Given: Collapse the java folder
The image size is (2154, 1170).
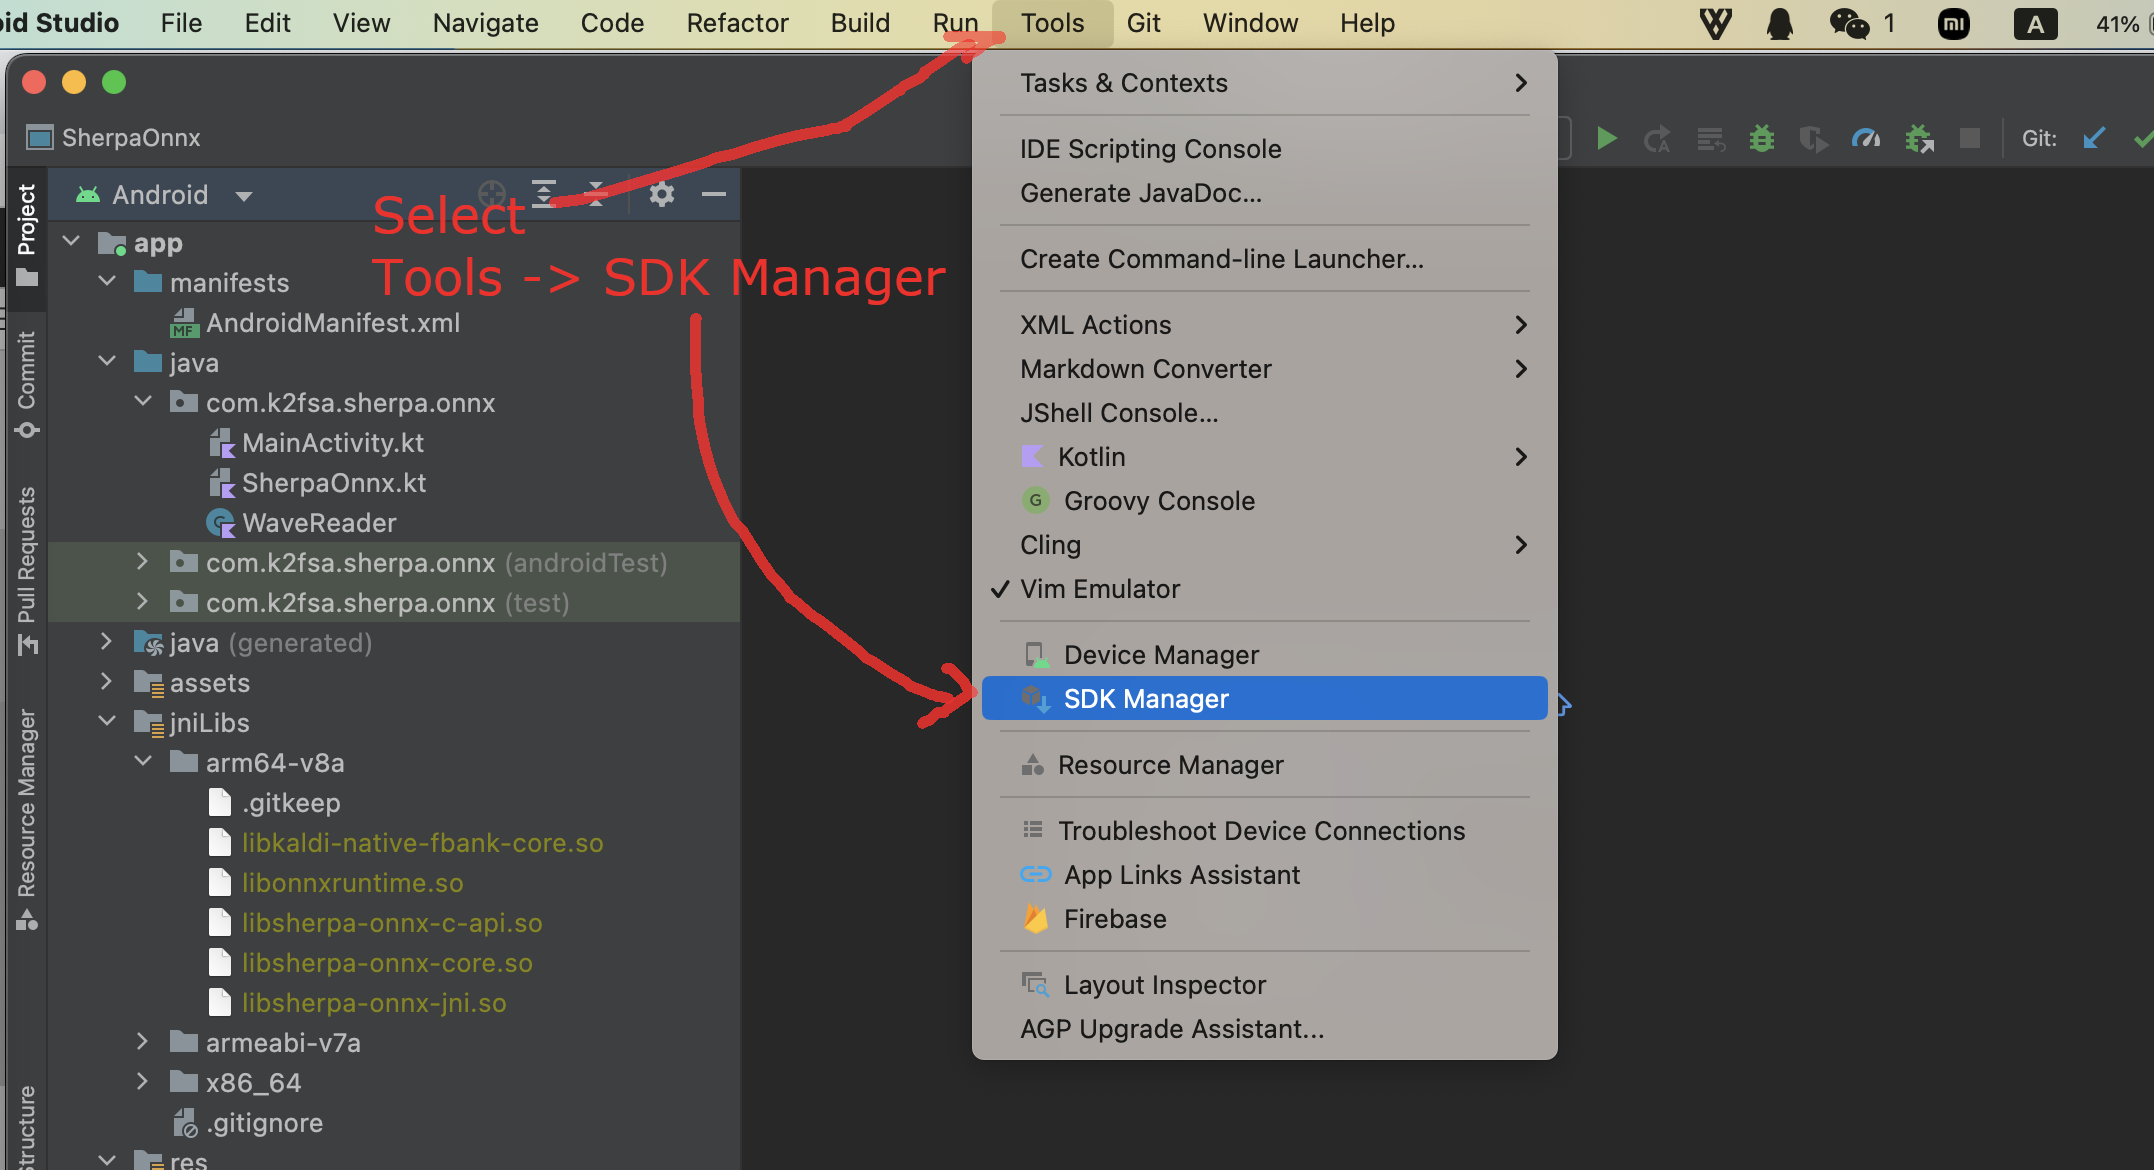Looking at the screenshot, I should (107, 361).
